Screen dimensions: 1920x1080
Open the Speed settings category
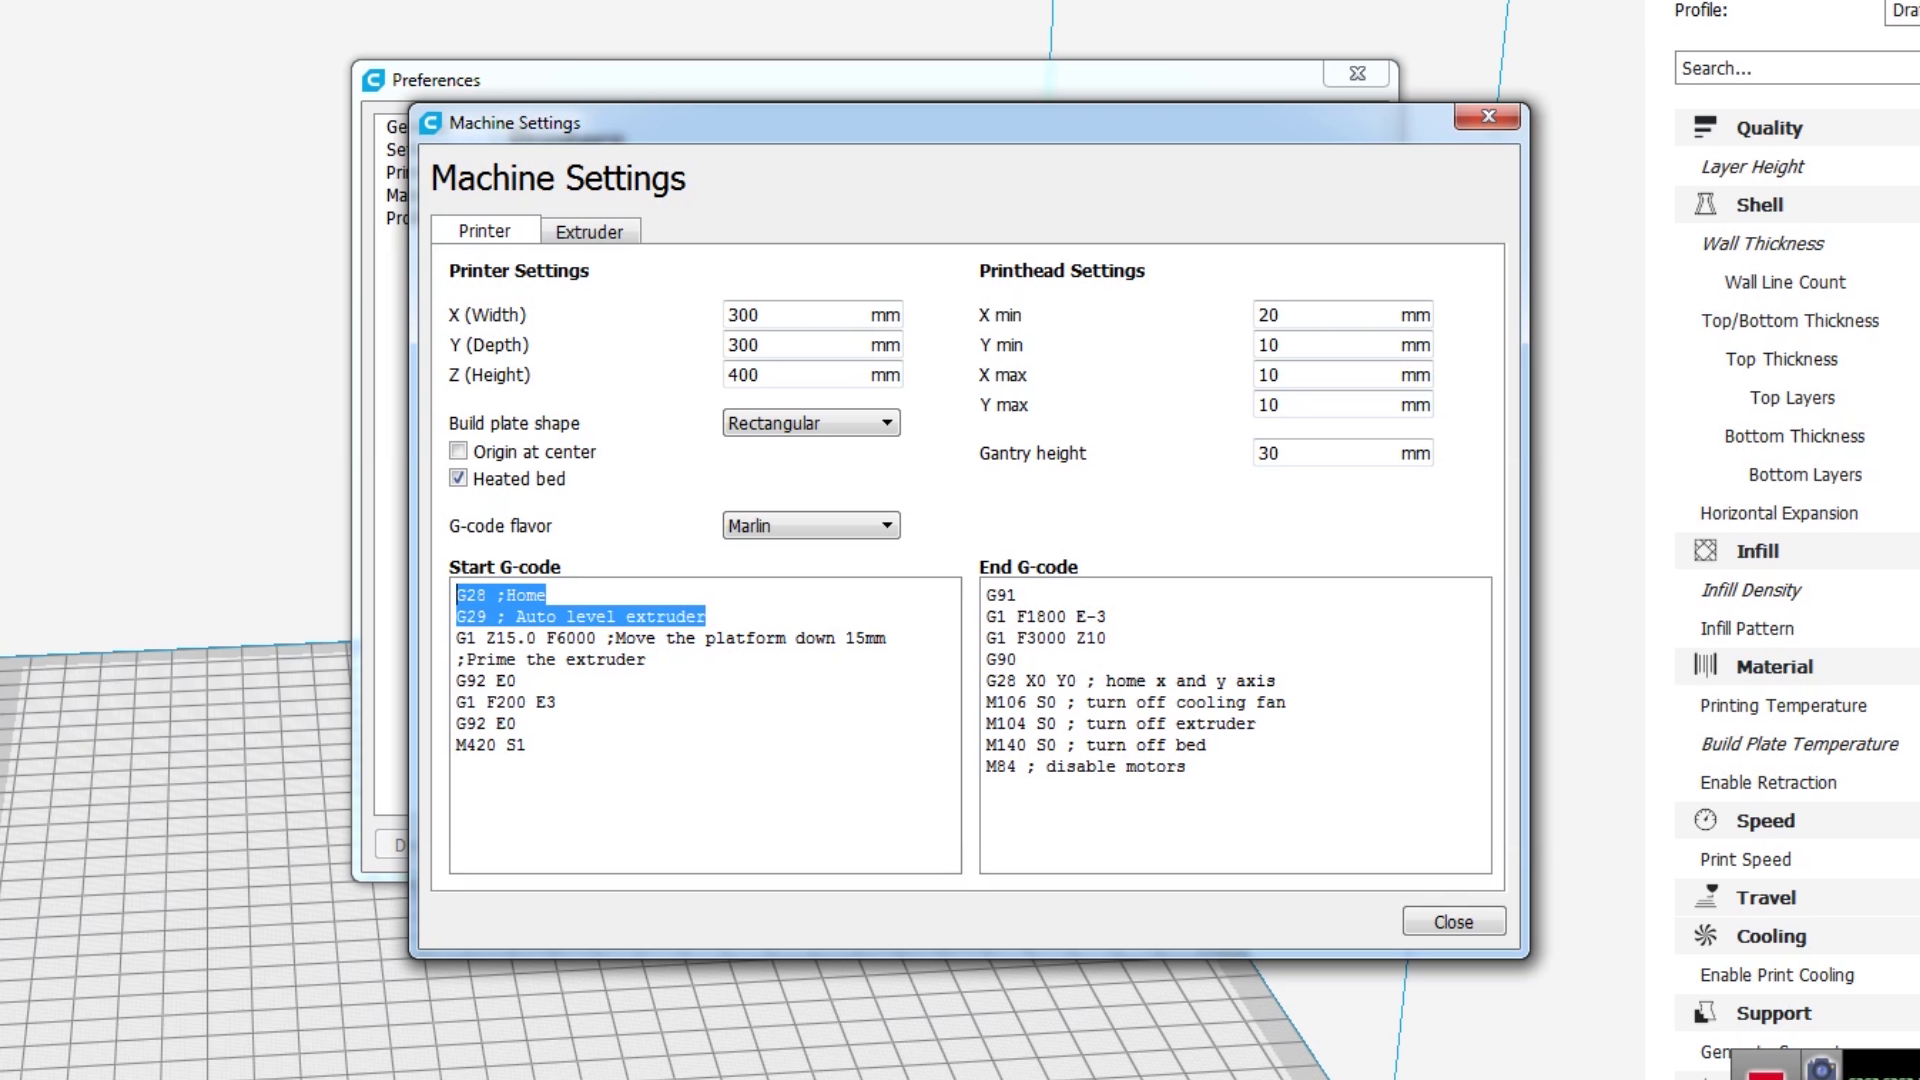point(1766,820)
